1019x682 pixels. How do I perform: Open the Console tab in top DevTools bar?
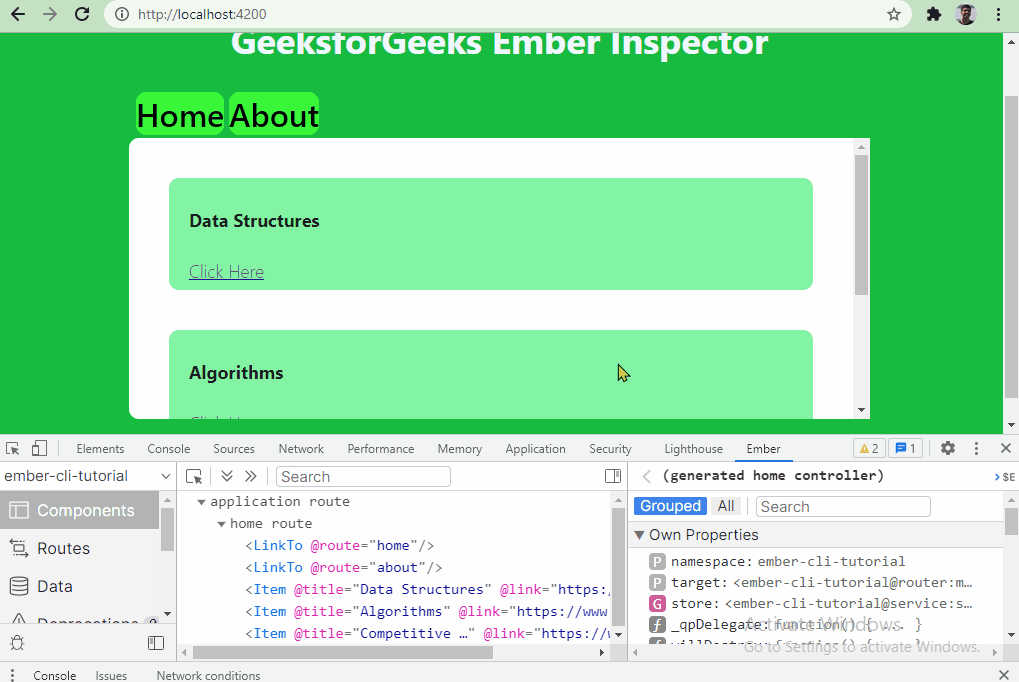tap(168, 449)
